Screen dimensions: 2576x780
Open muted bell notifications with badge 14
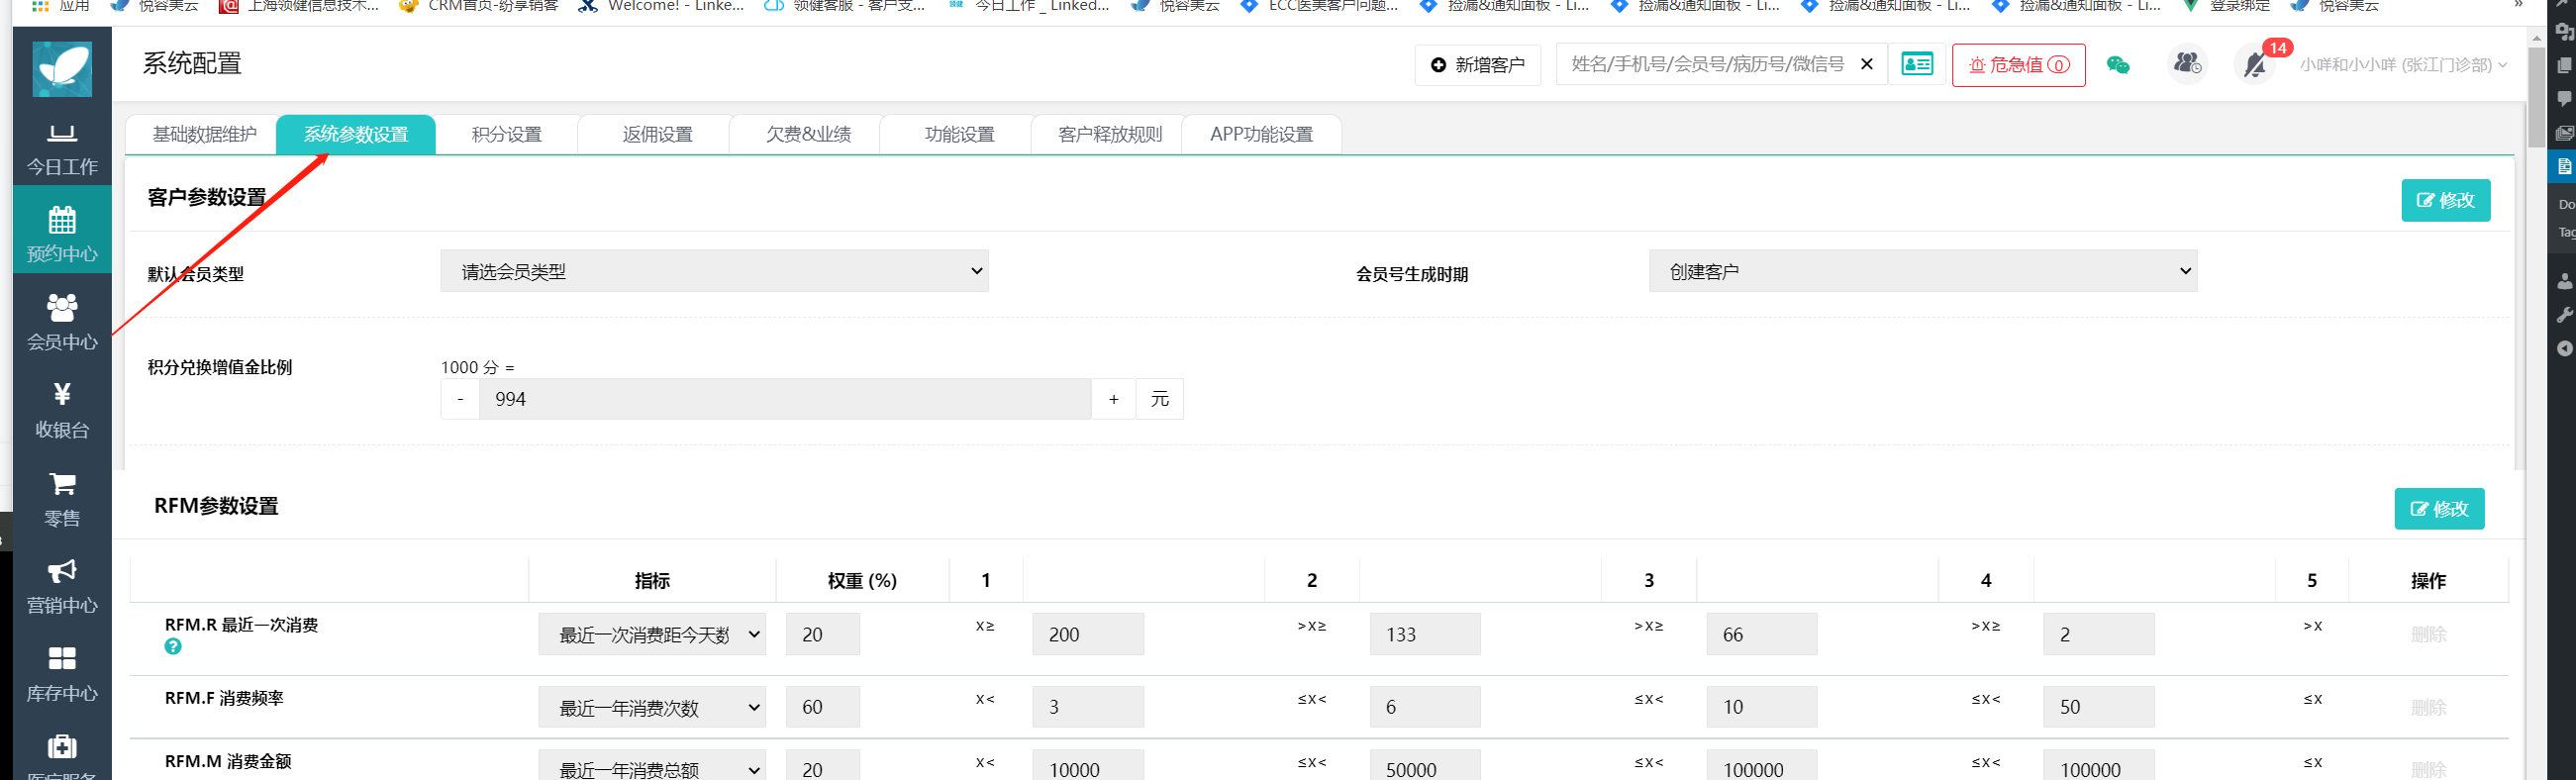point(2255,65)
